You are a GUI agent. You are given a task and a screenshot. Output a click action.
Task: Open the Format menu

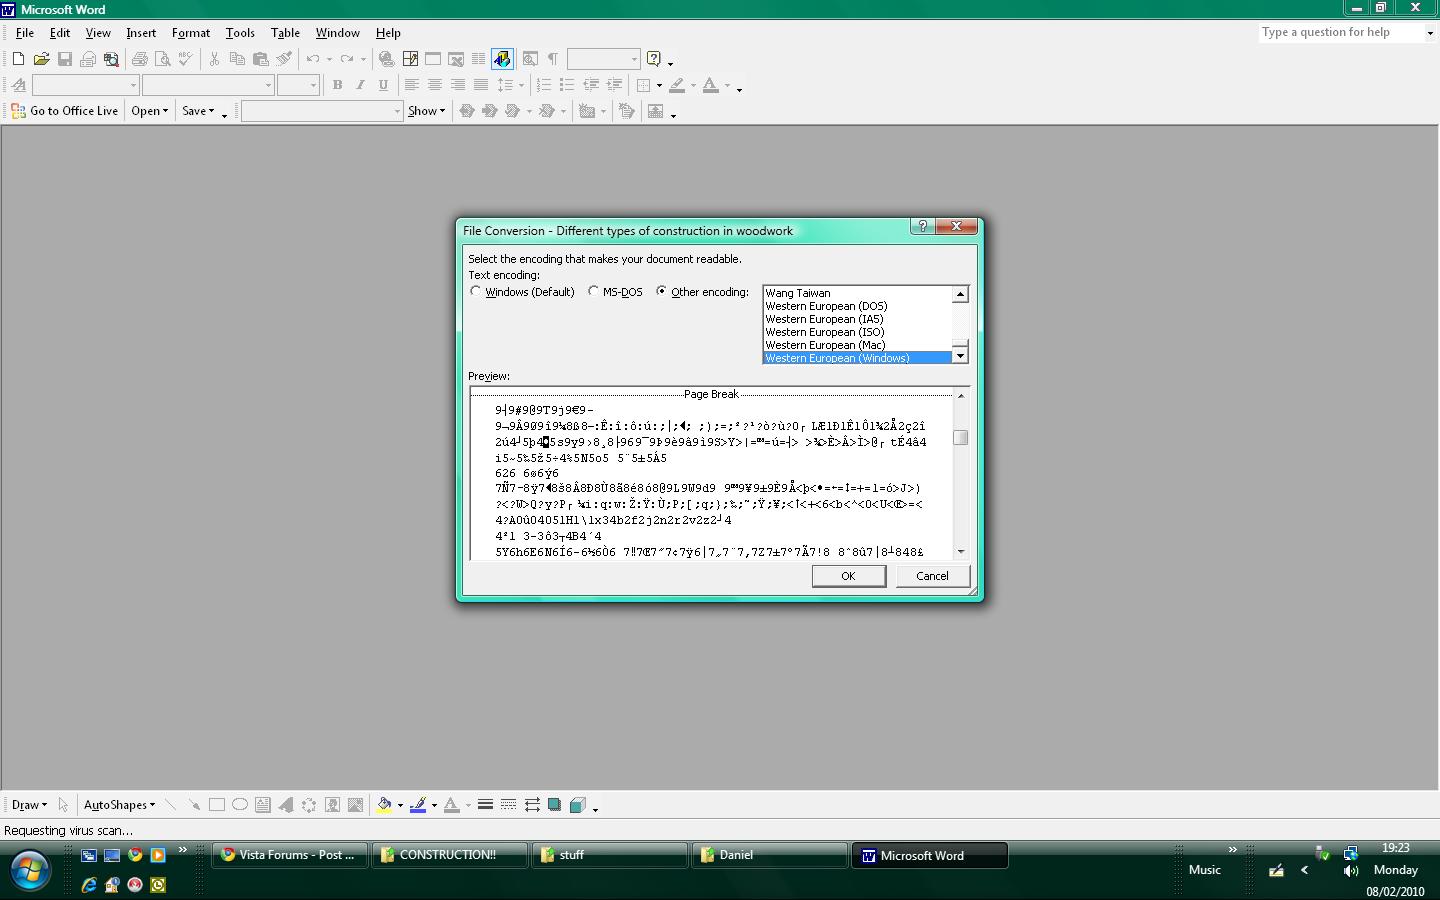point(191,33)
